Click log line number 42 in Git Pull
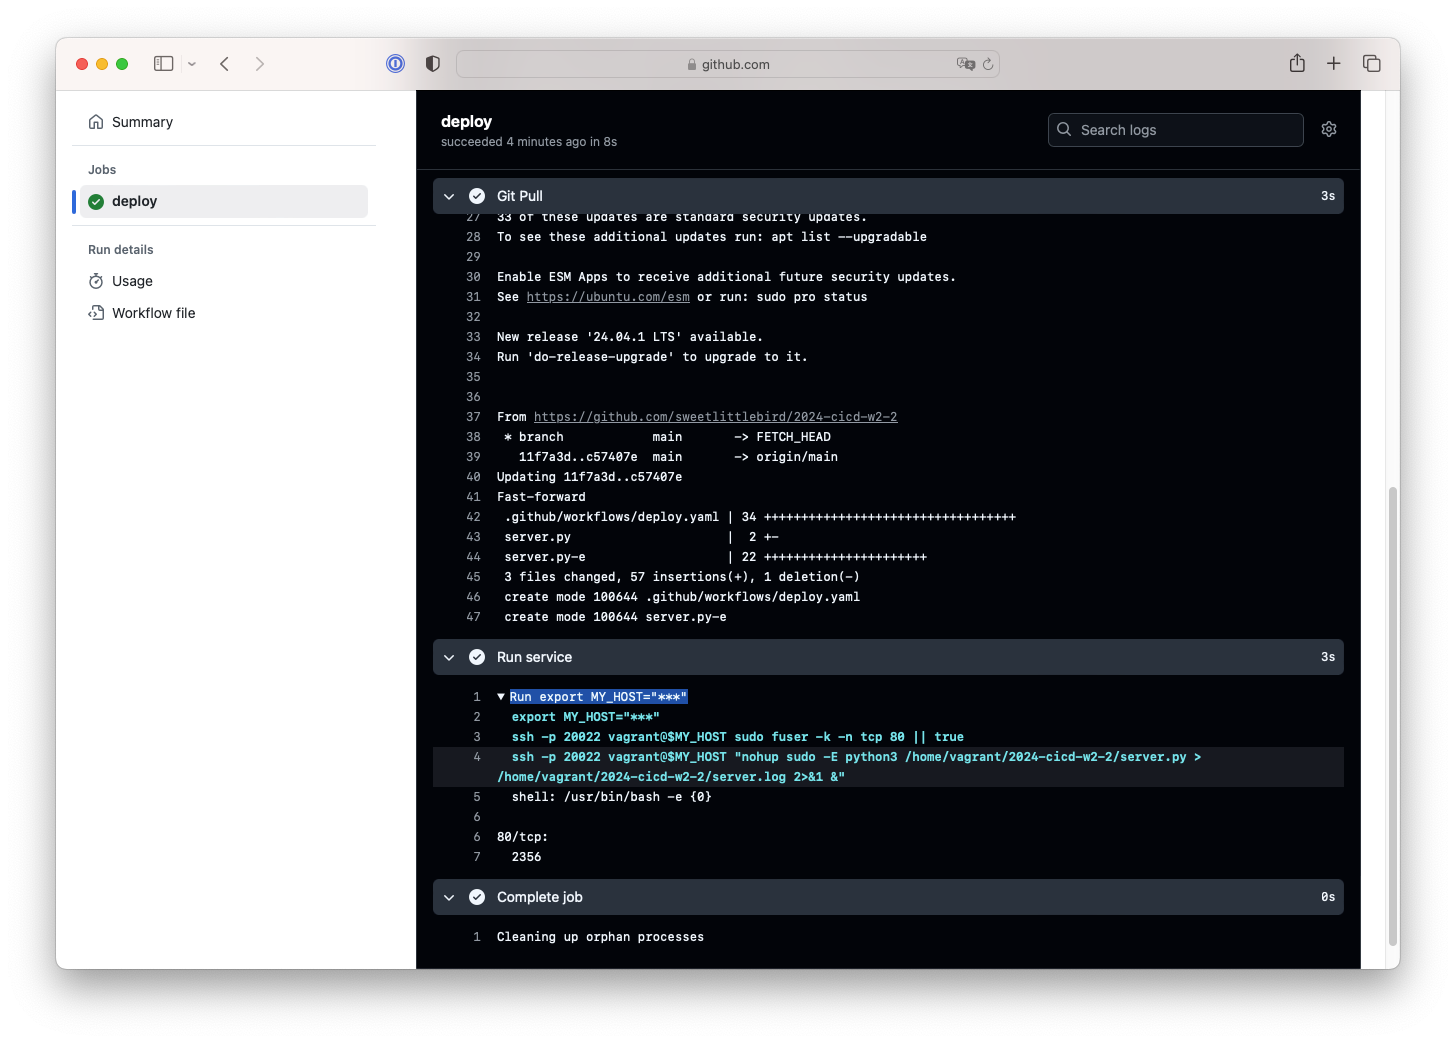This screenshot has height=1043, width=1456. [x=473, y=517]
